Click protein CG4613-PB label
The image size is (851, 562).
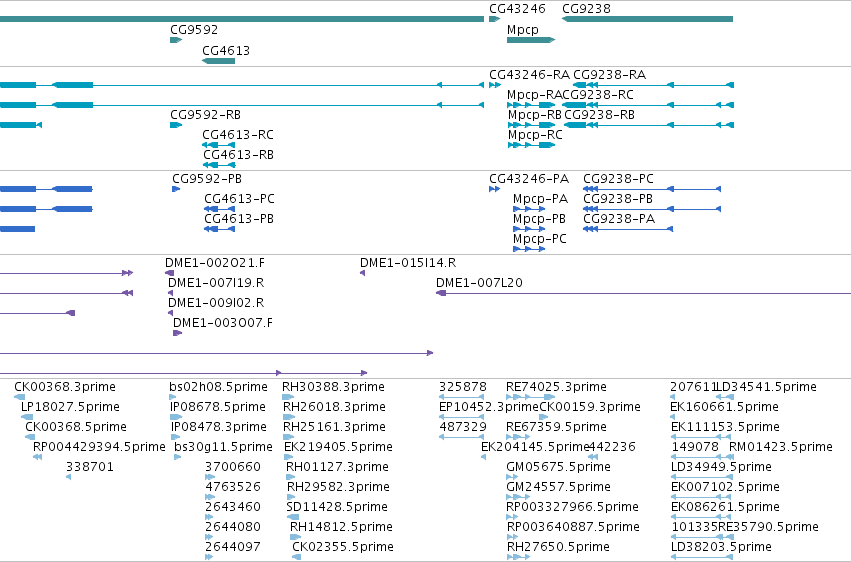click(239, 219)
